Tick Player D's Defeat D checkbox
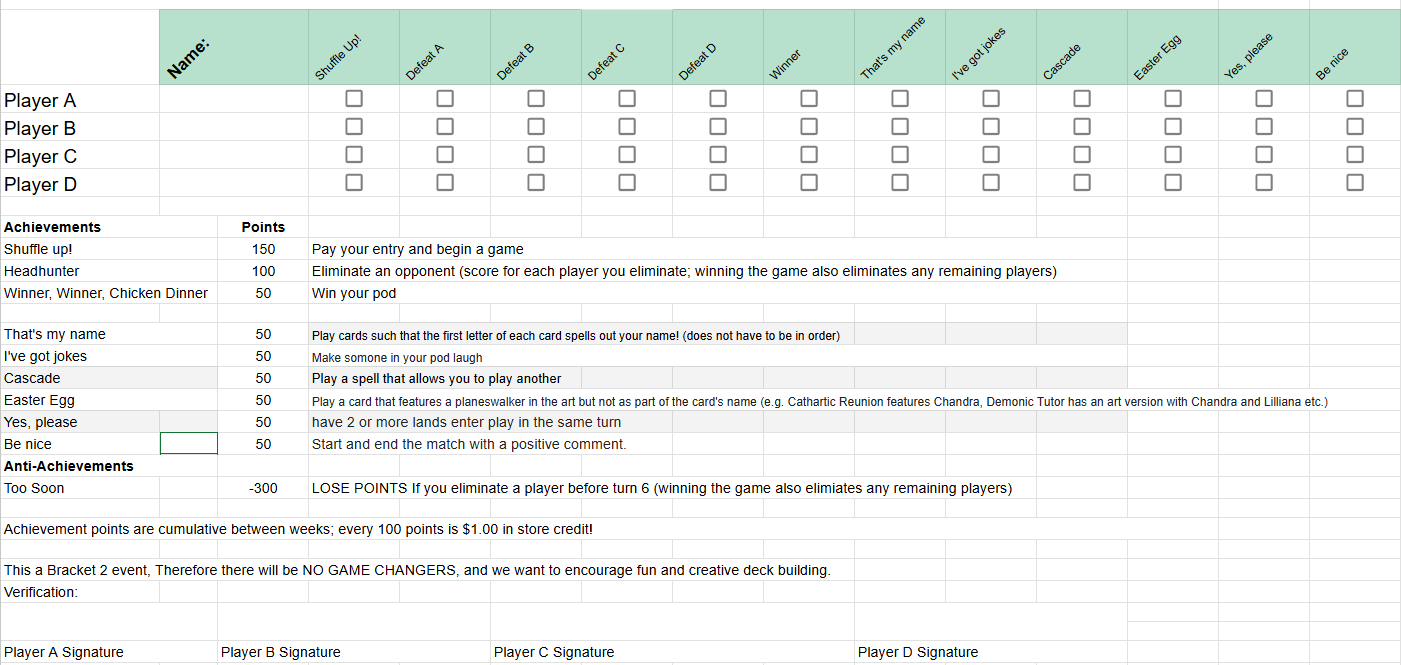1401x665 pixels. (718, 182)
